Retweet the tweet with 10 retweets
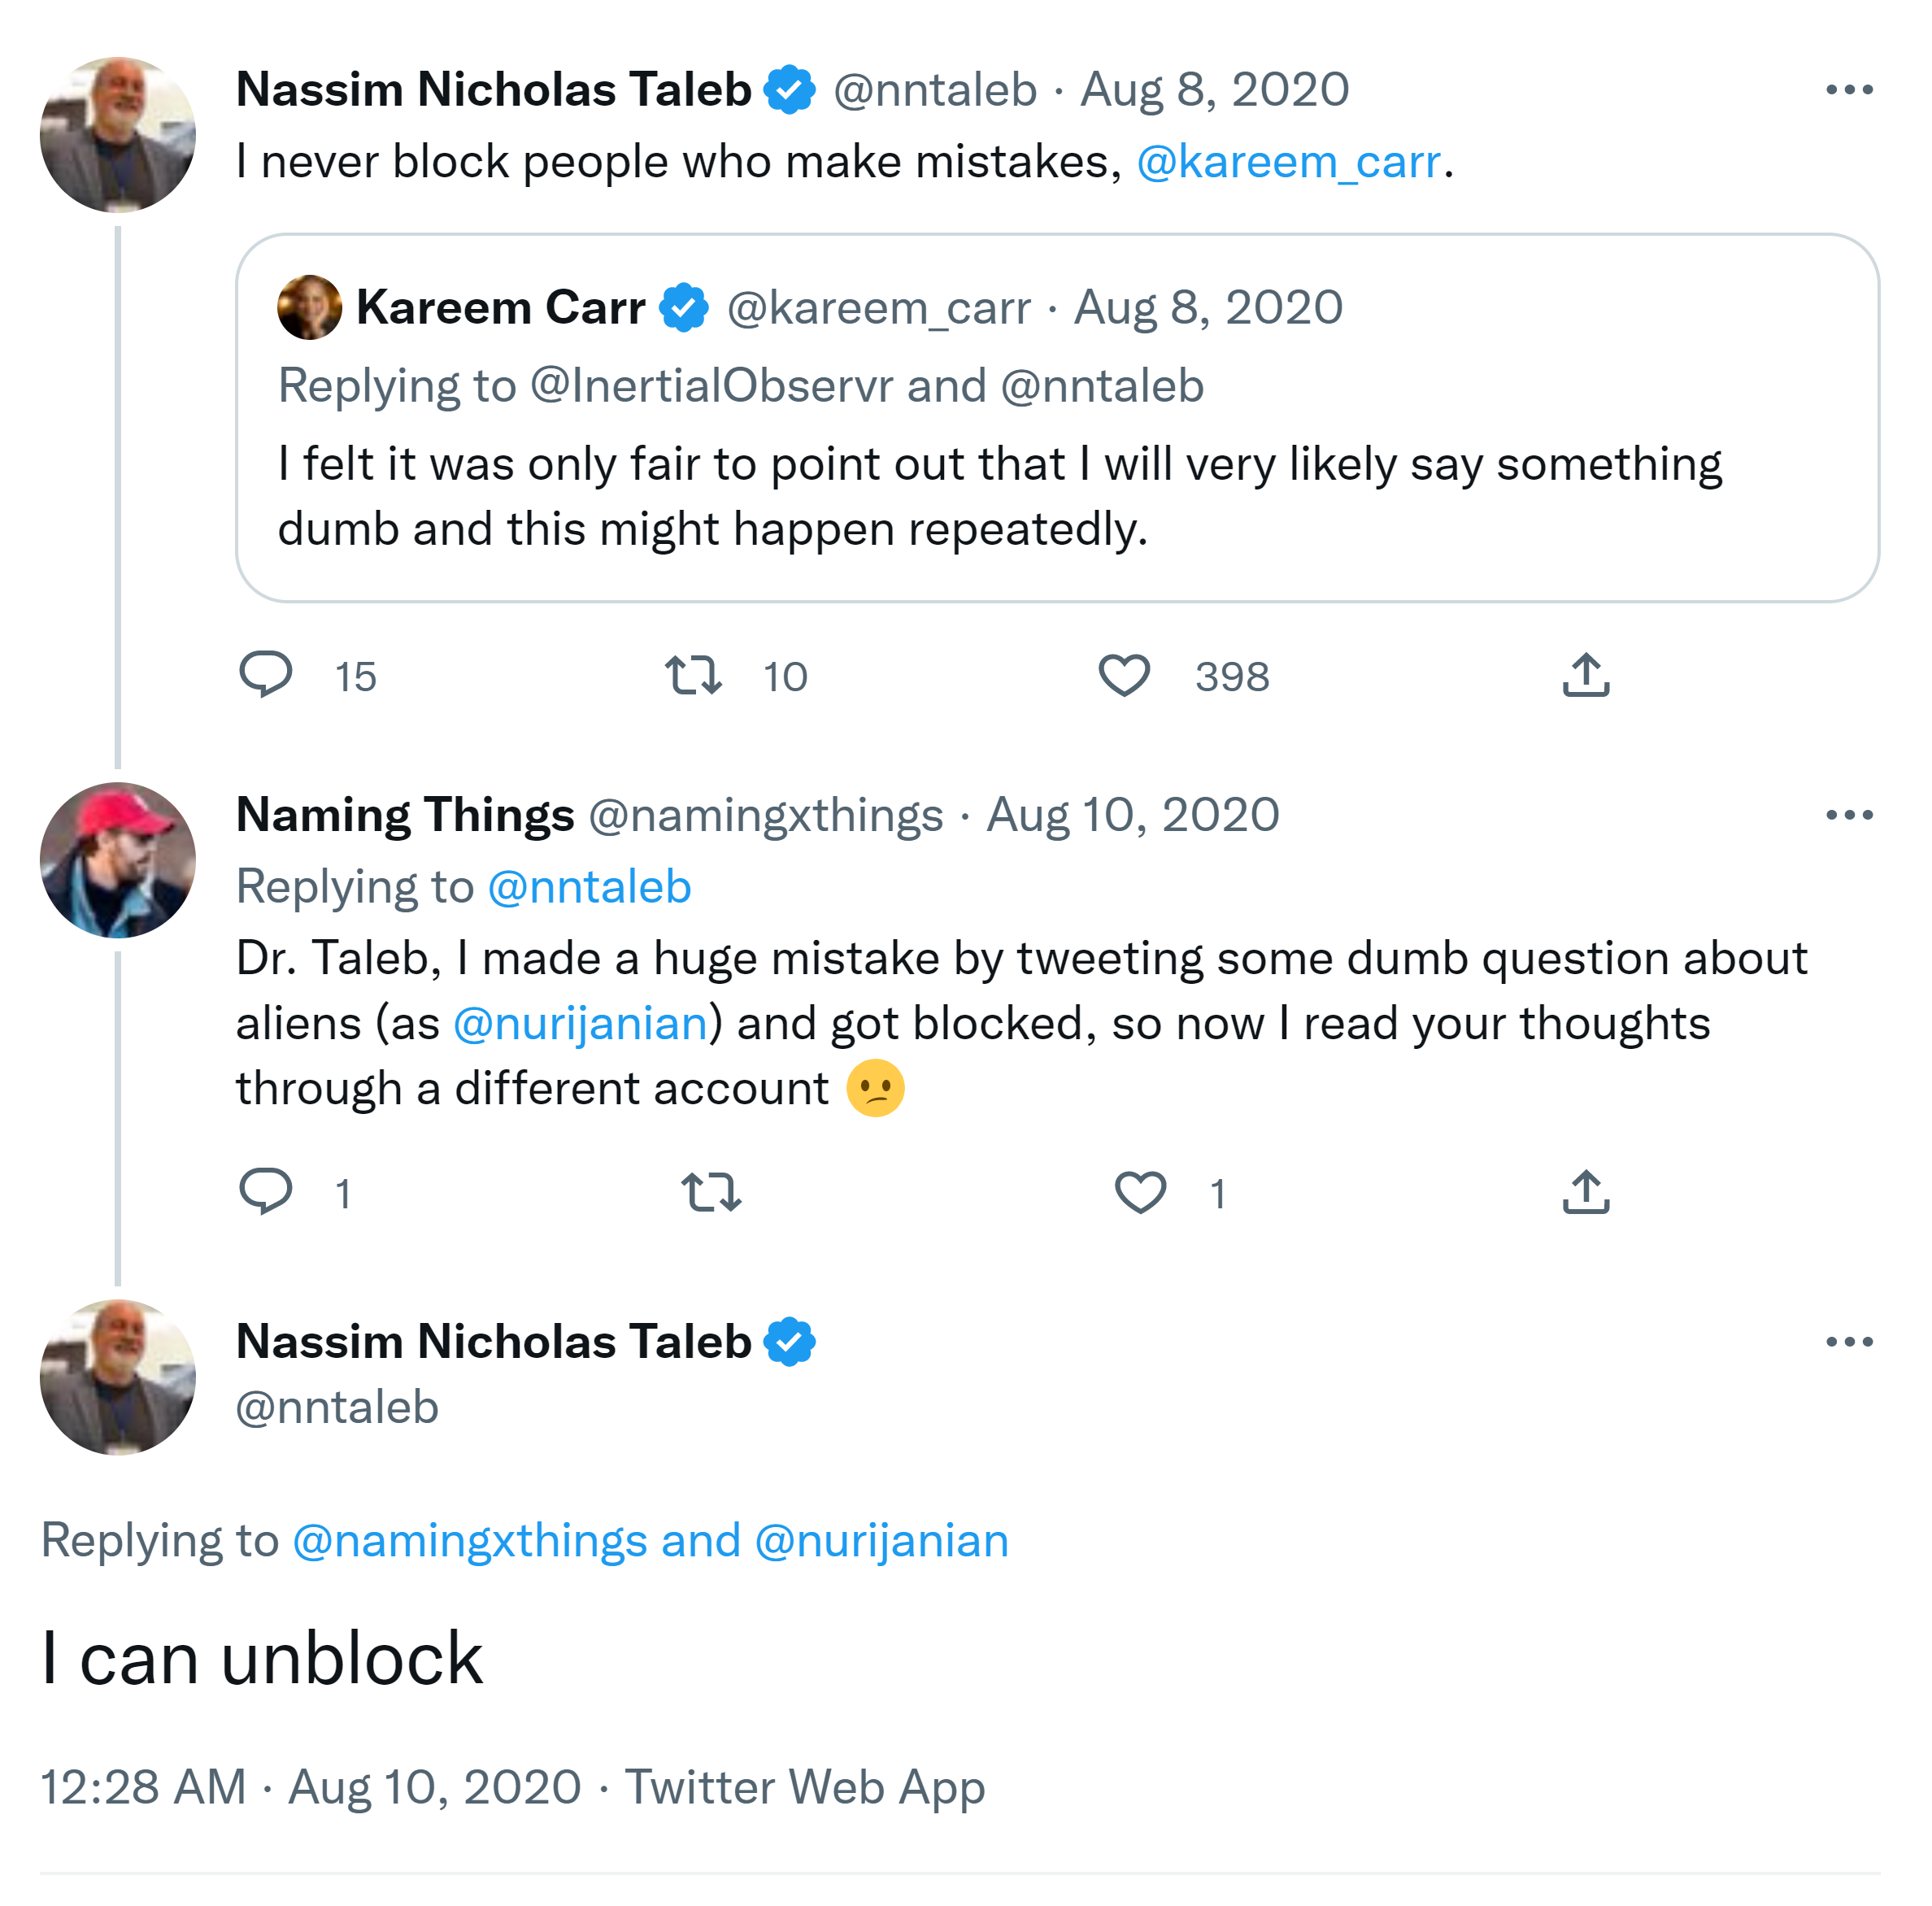This screenshot has height=1906, width=1932. tap(693, 675)
